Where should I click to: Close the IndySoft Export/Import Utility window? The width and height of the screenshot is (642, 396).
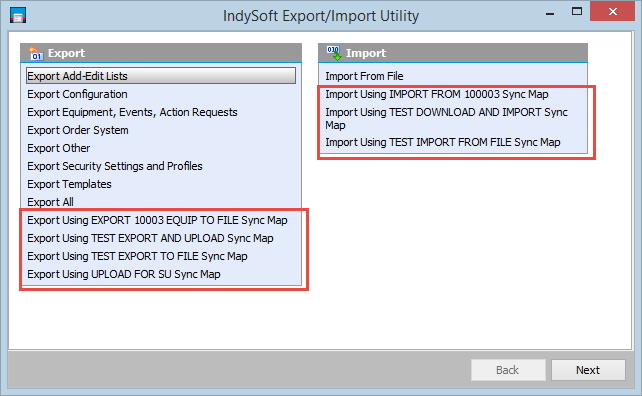[613, 11]
